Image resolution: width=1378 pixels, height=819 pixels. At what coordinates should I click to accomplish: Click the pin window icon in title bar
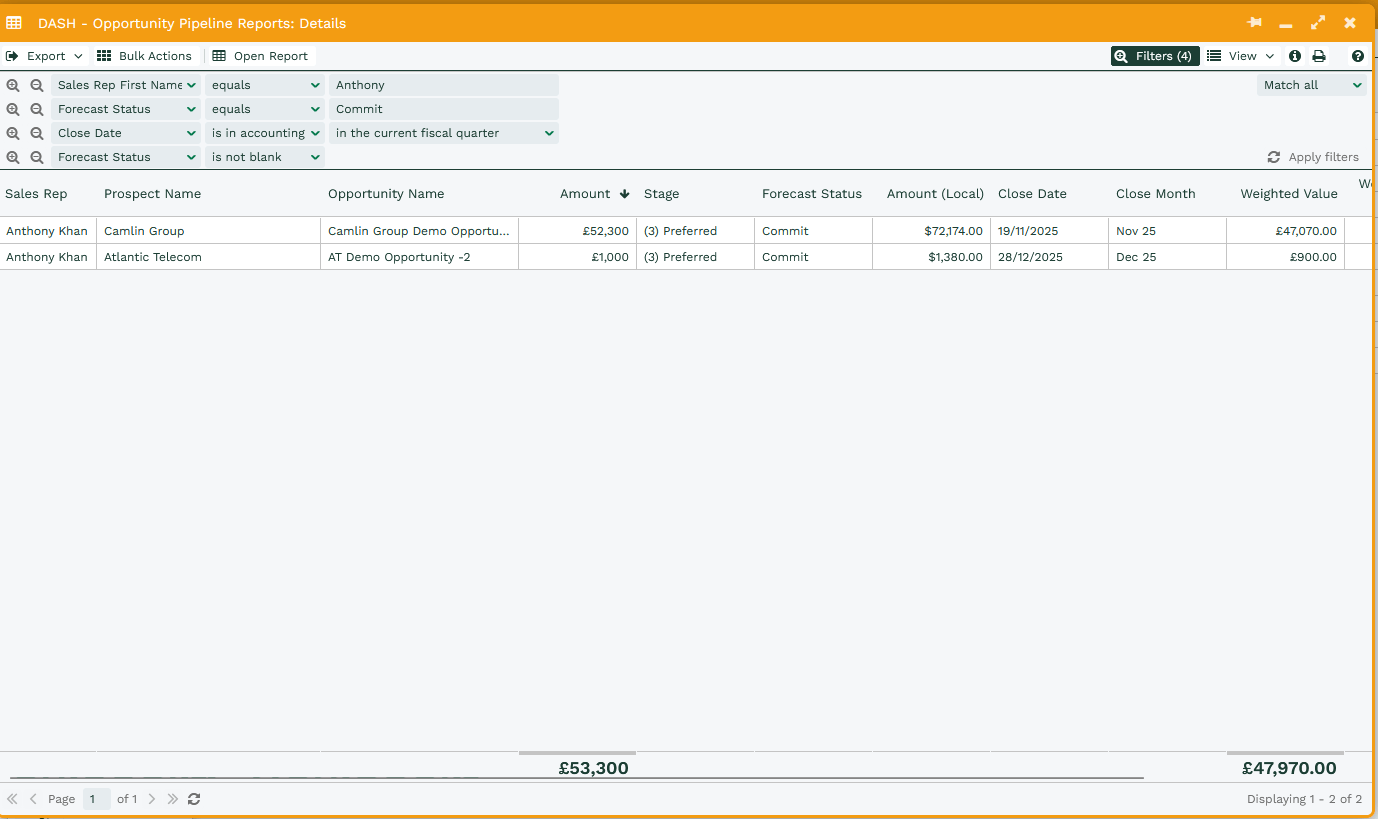point(1254,23)
